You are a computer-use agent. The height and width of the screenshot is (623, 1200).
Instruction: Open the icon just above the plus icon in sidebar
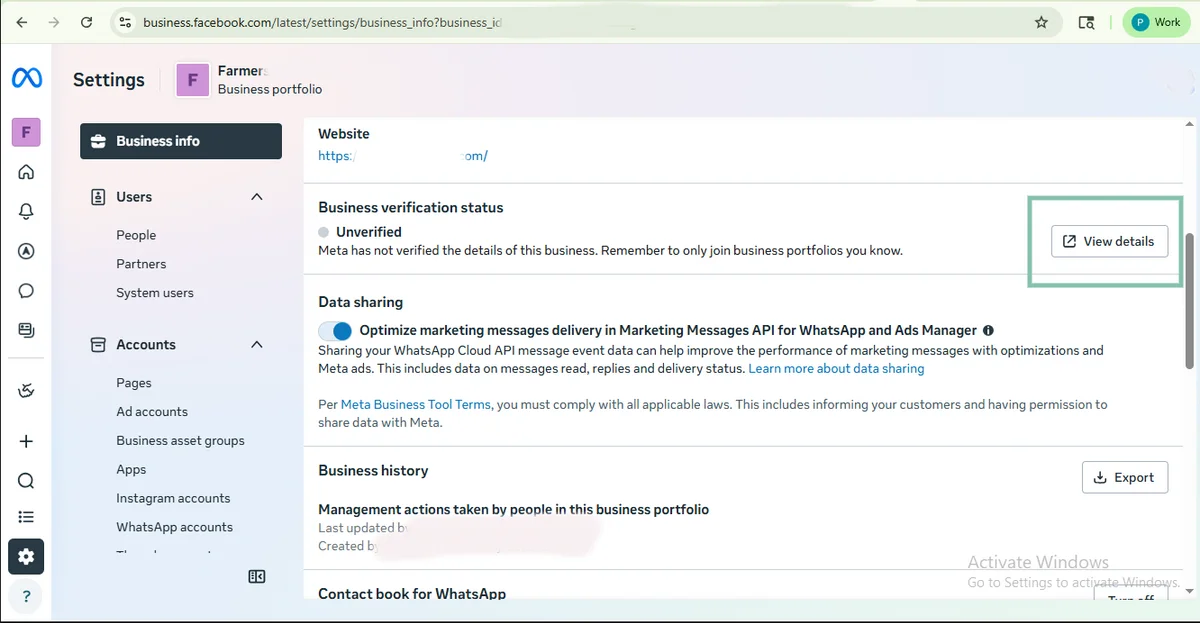pyautogui.click(x=26, y=390)
